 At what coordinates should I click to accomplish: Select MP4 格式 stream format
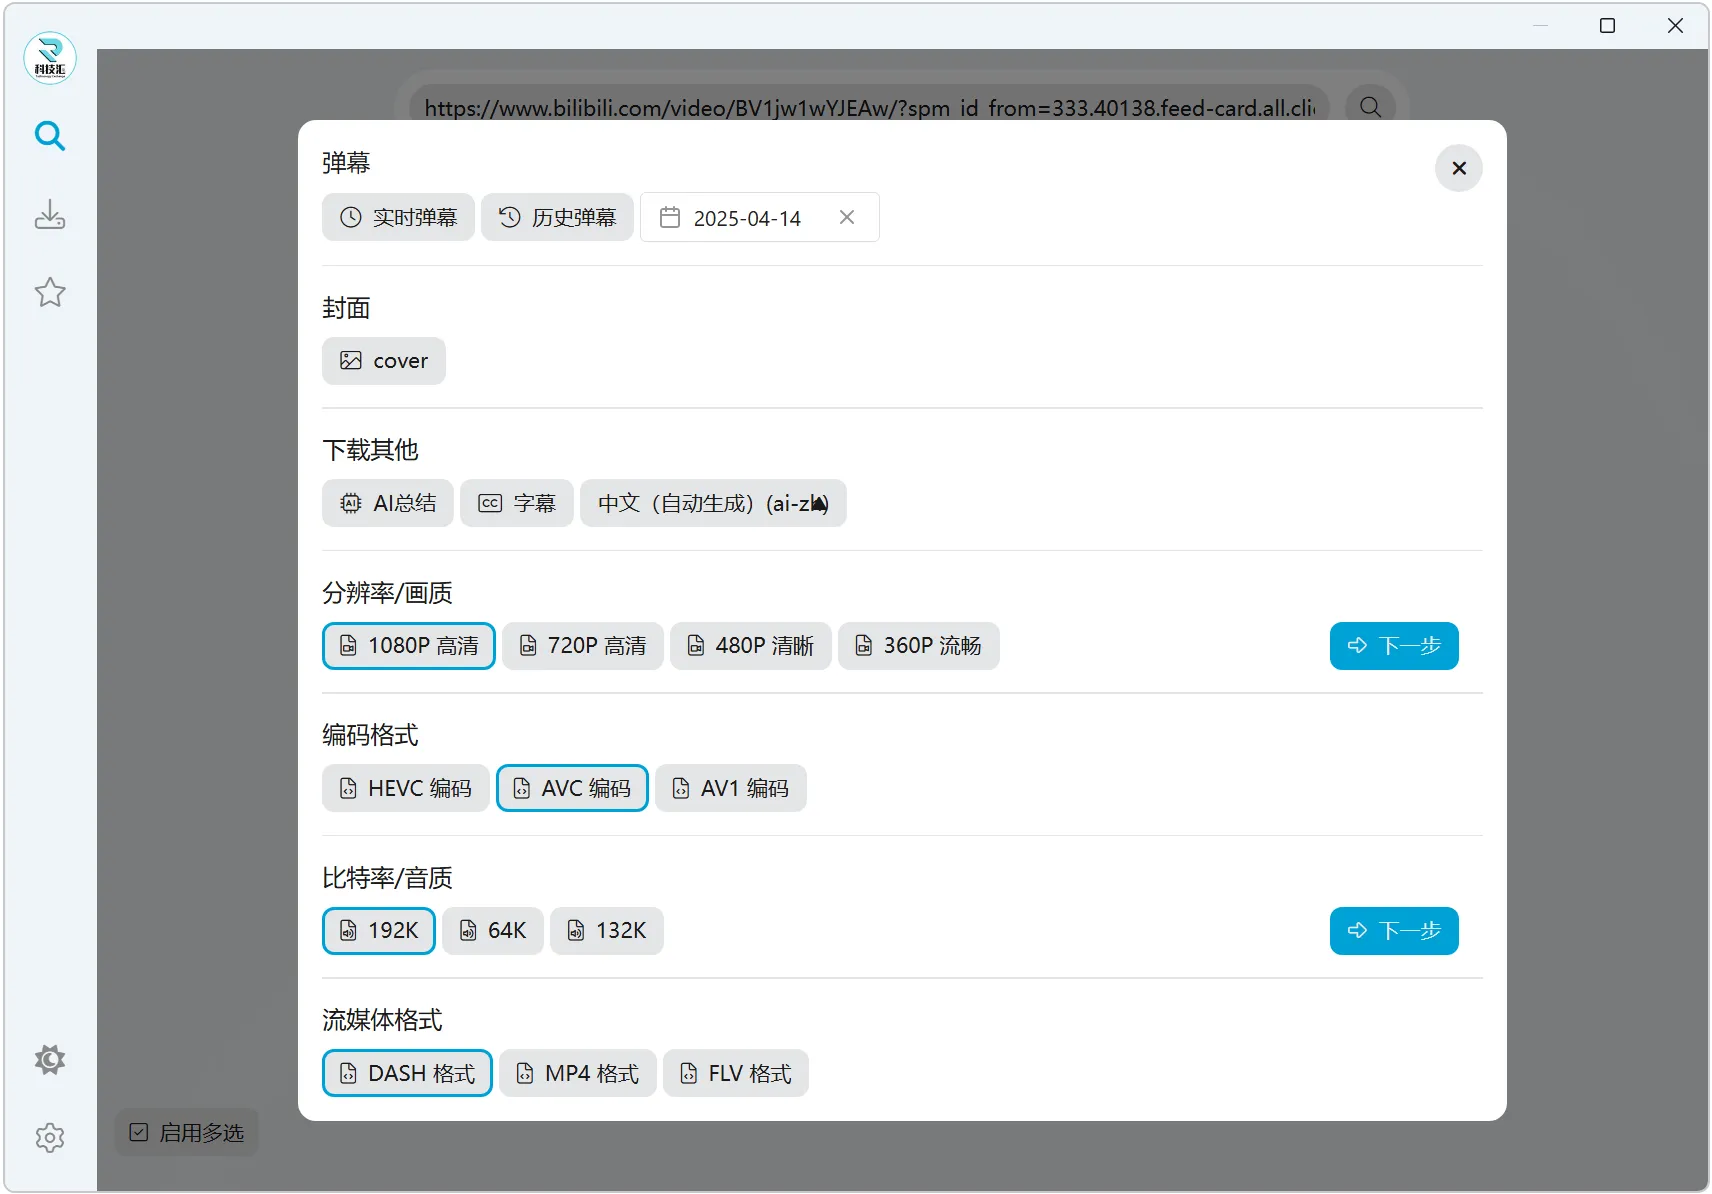click(x=578, y=1073)
